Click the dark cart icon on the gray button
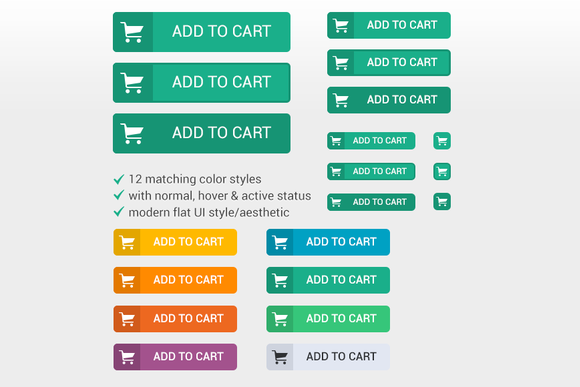Image resolution: width=580 pixels, height=387 pixels. click(x=280, y=357)
